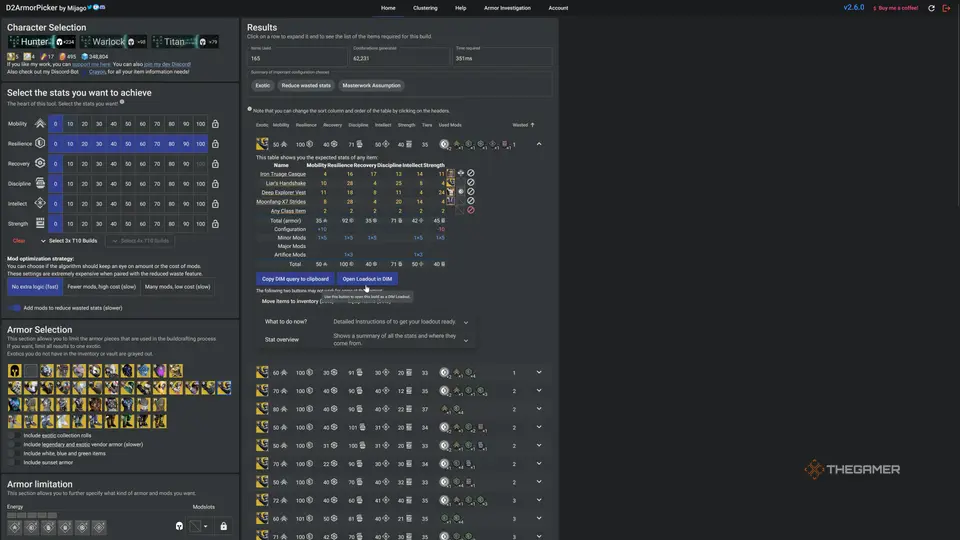Select 'No extra logic (fast)' strategy
The width and height of the screenshot is (960, 540).
point(35,287)
